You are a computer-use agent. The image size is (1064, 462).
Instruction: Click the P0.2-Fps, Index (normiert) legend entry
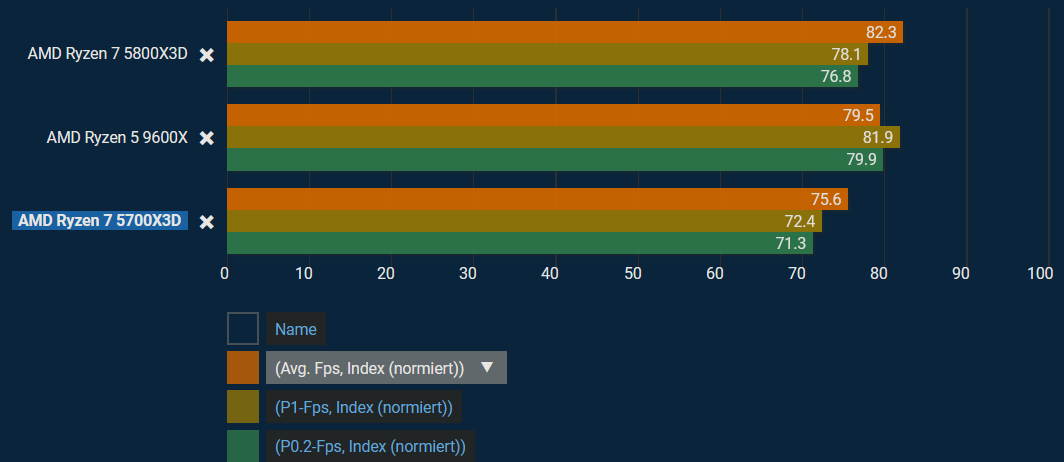pos(370,446)
